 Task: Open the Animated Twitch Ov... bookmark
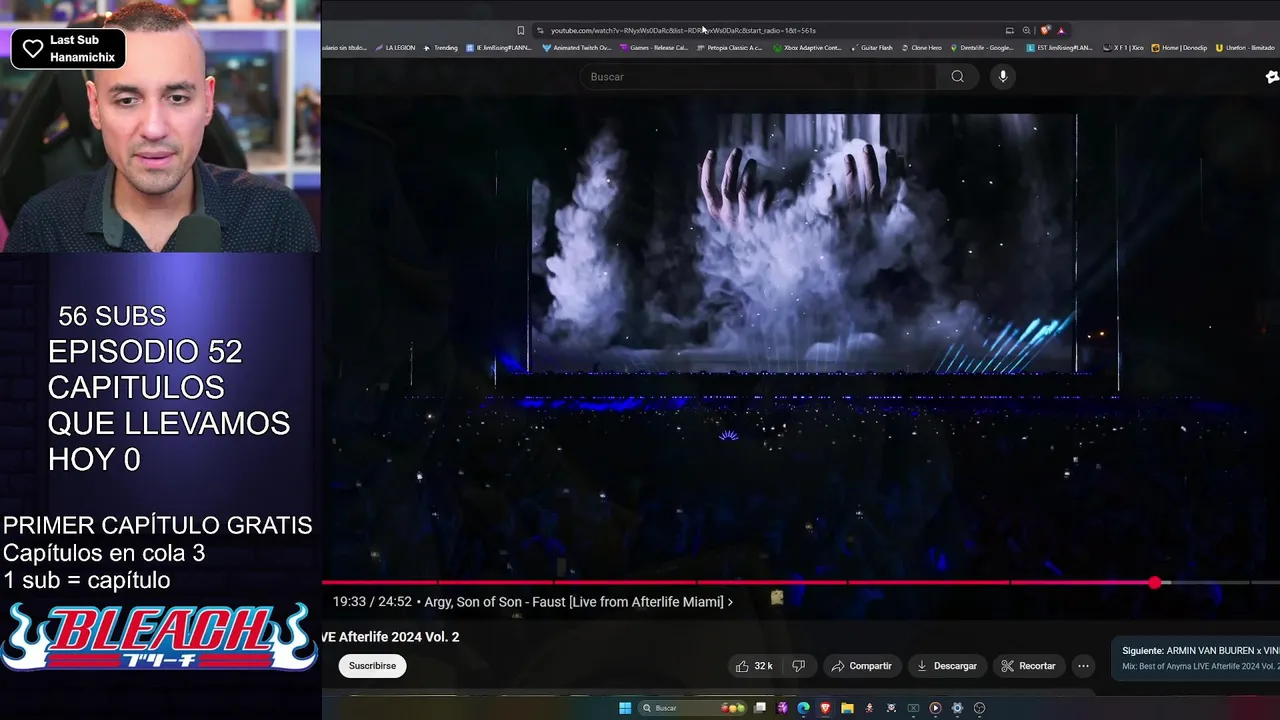pos(576,48)
